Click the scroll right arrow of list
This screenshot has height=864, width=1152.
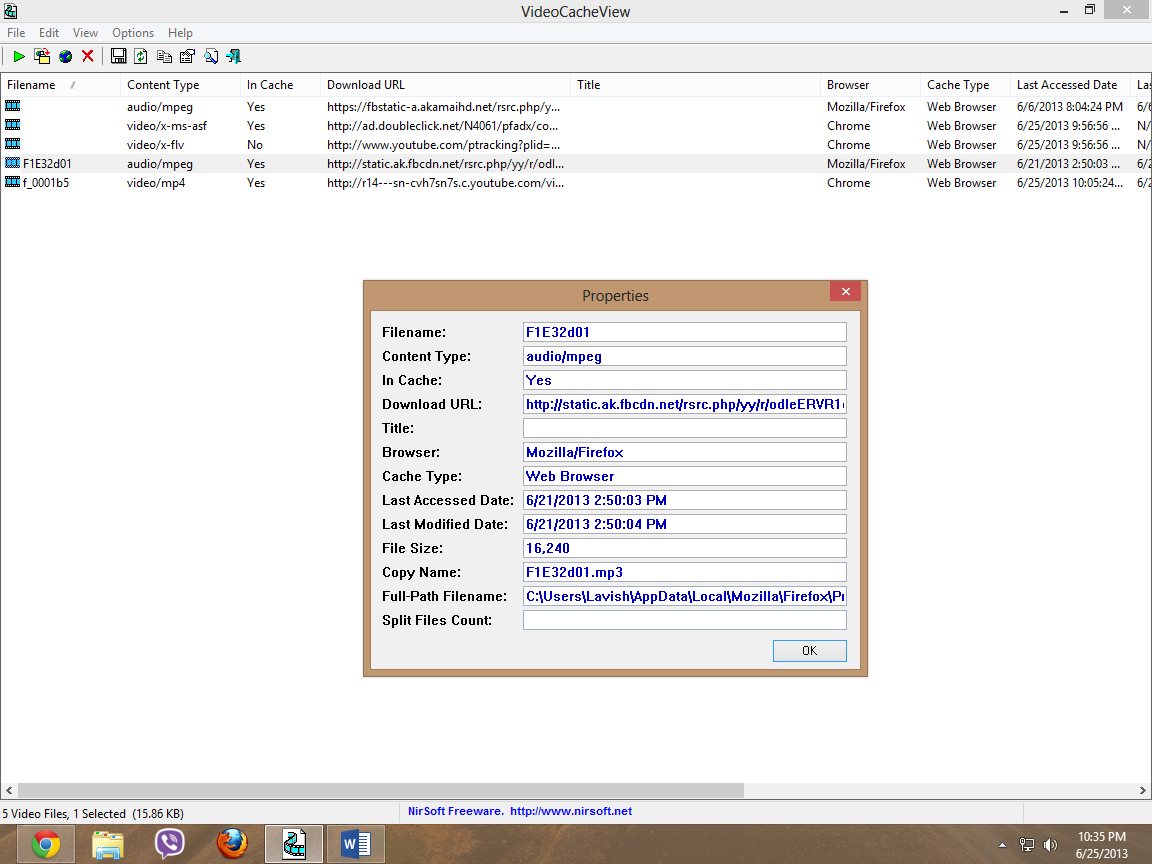point(1142,791)
